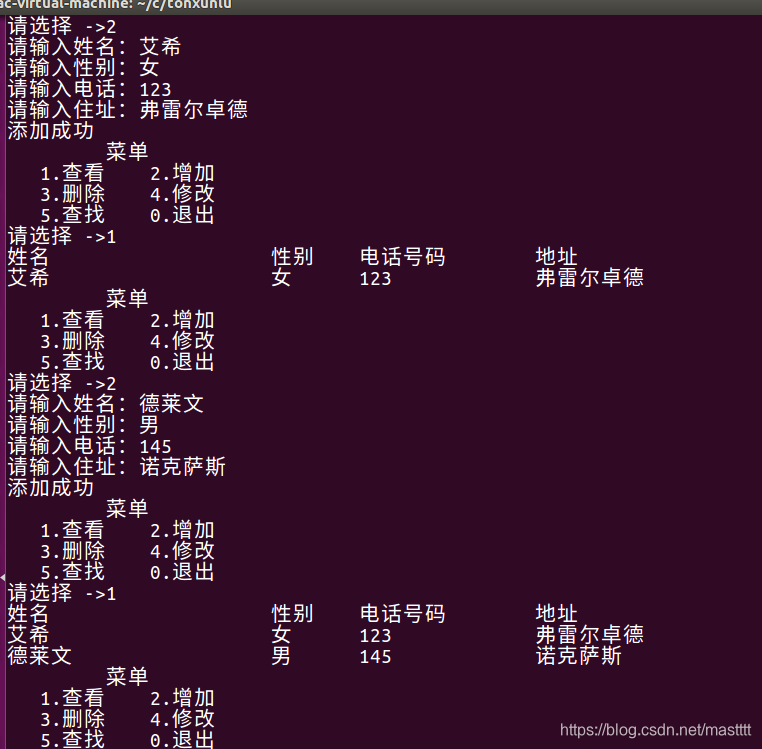Click the 诺克萨斯 address cell in the 德莱文 table row

pyautogui.click(x=579, y=656)
